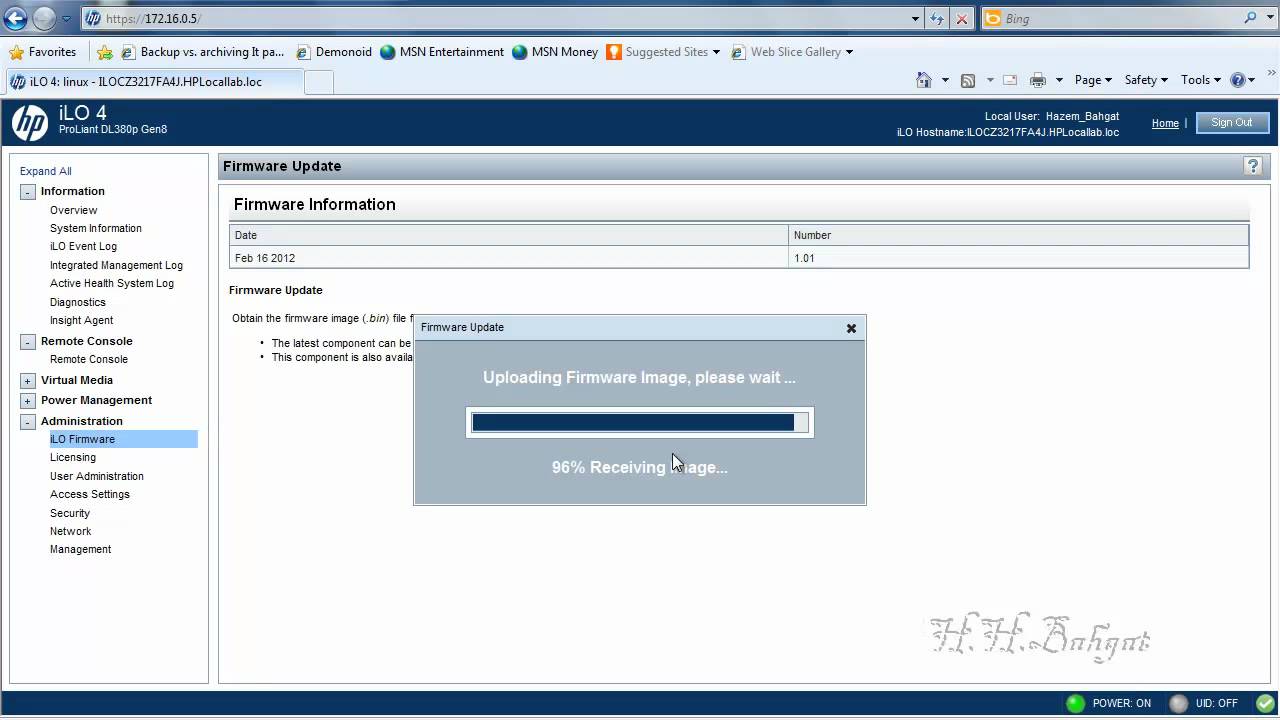Click the Expand All link
The height and width of the screenshot is (720, 1280).
46,171
